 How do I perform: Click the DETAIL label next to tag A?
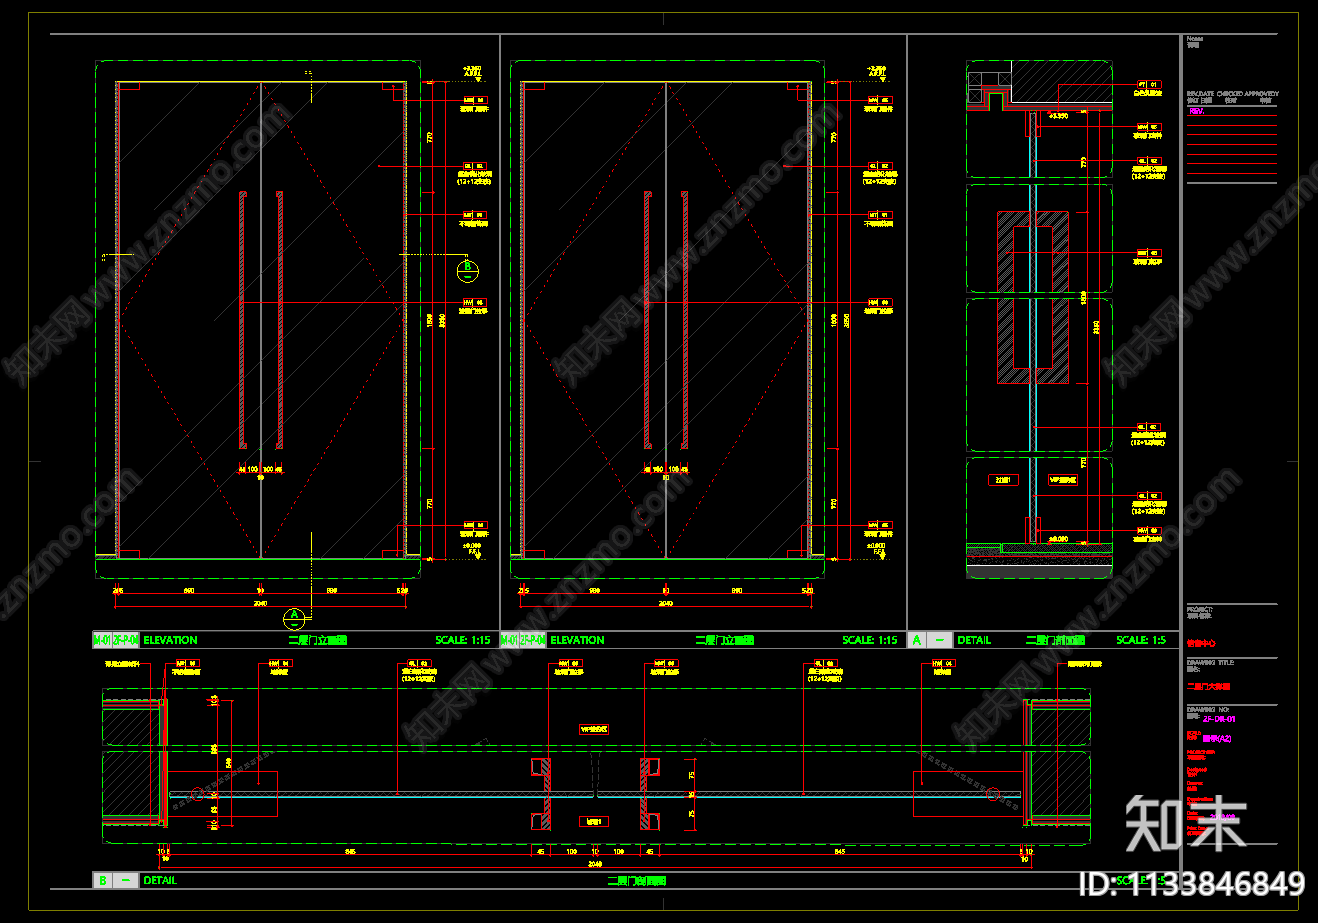tap(974, 640)
